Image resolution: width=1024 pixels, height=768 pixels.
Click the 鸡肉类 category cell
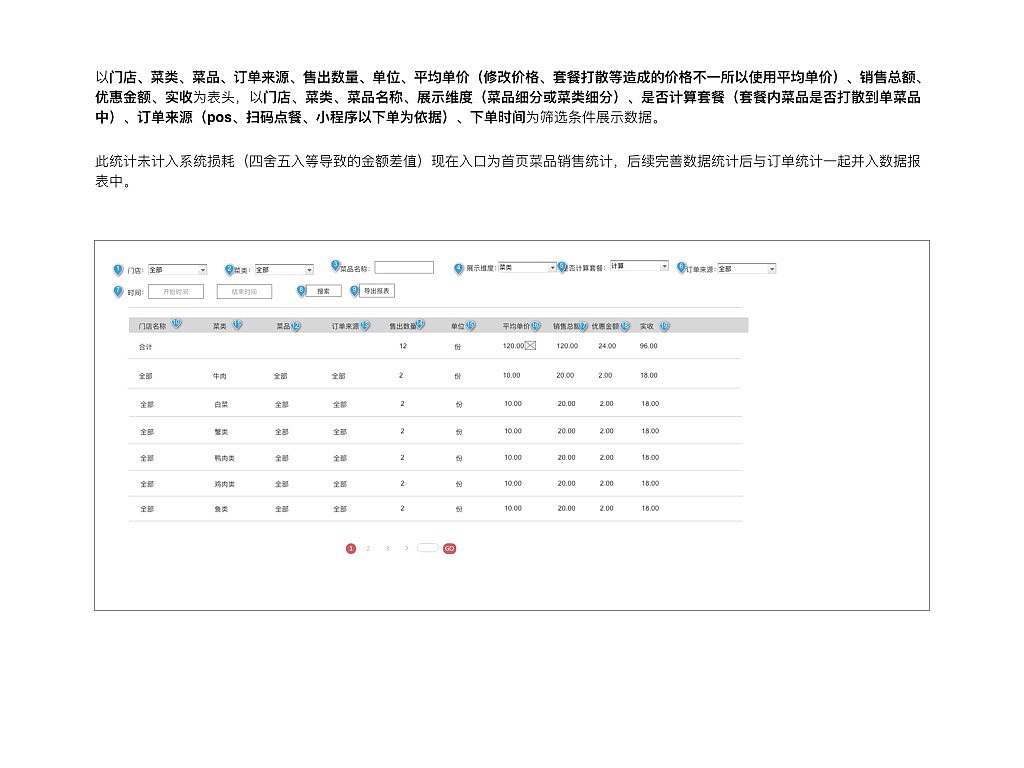pyautogui.click(x=225, y=484)
